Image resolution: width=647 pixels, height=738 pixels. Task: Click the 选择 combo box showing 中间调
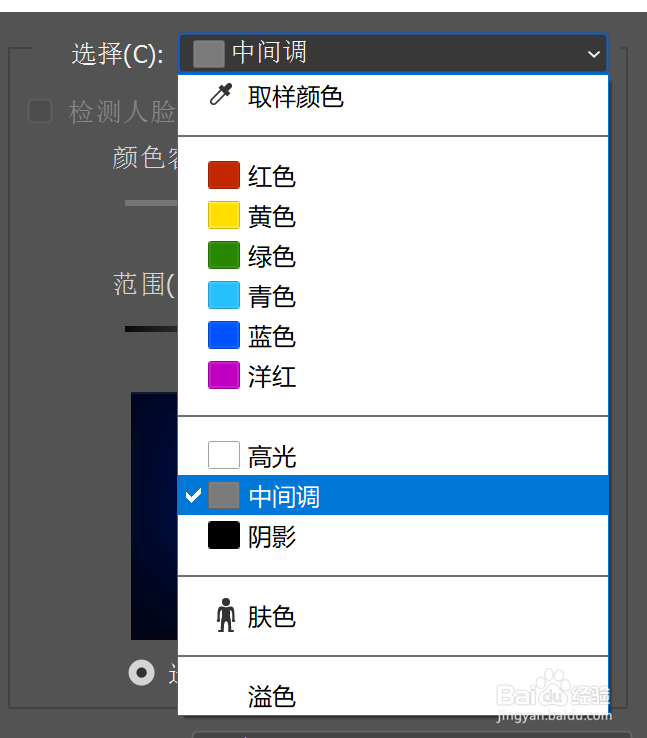[392, 53]
